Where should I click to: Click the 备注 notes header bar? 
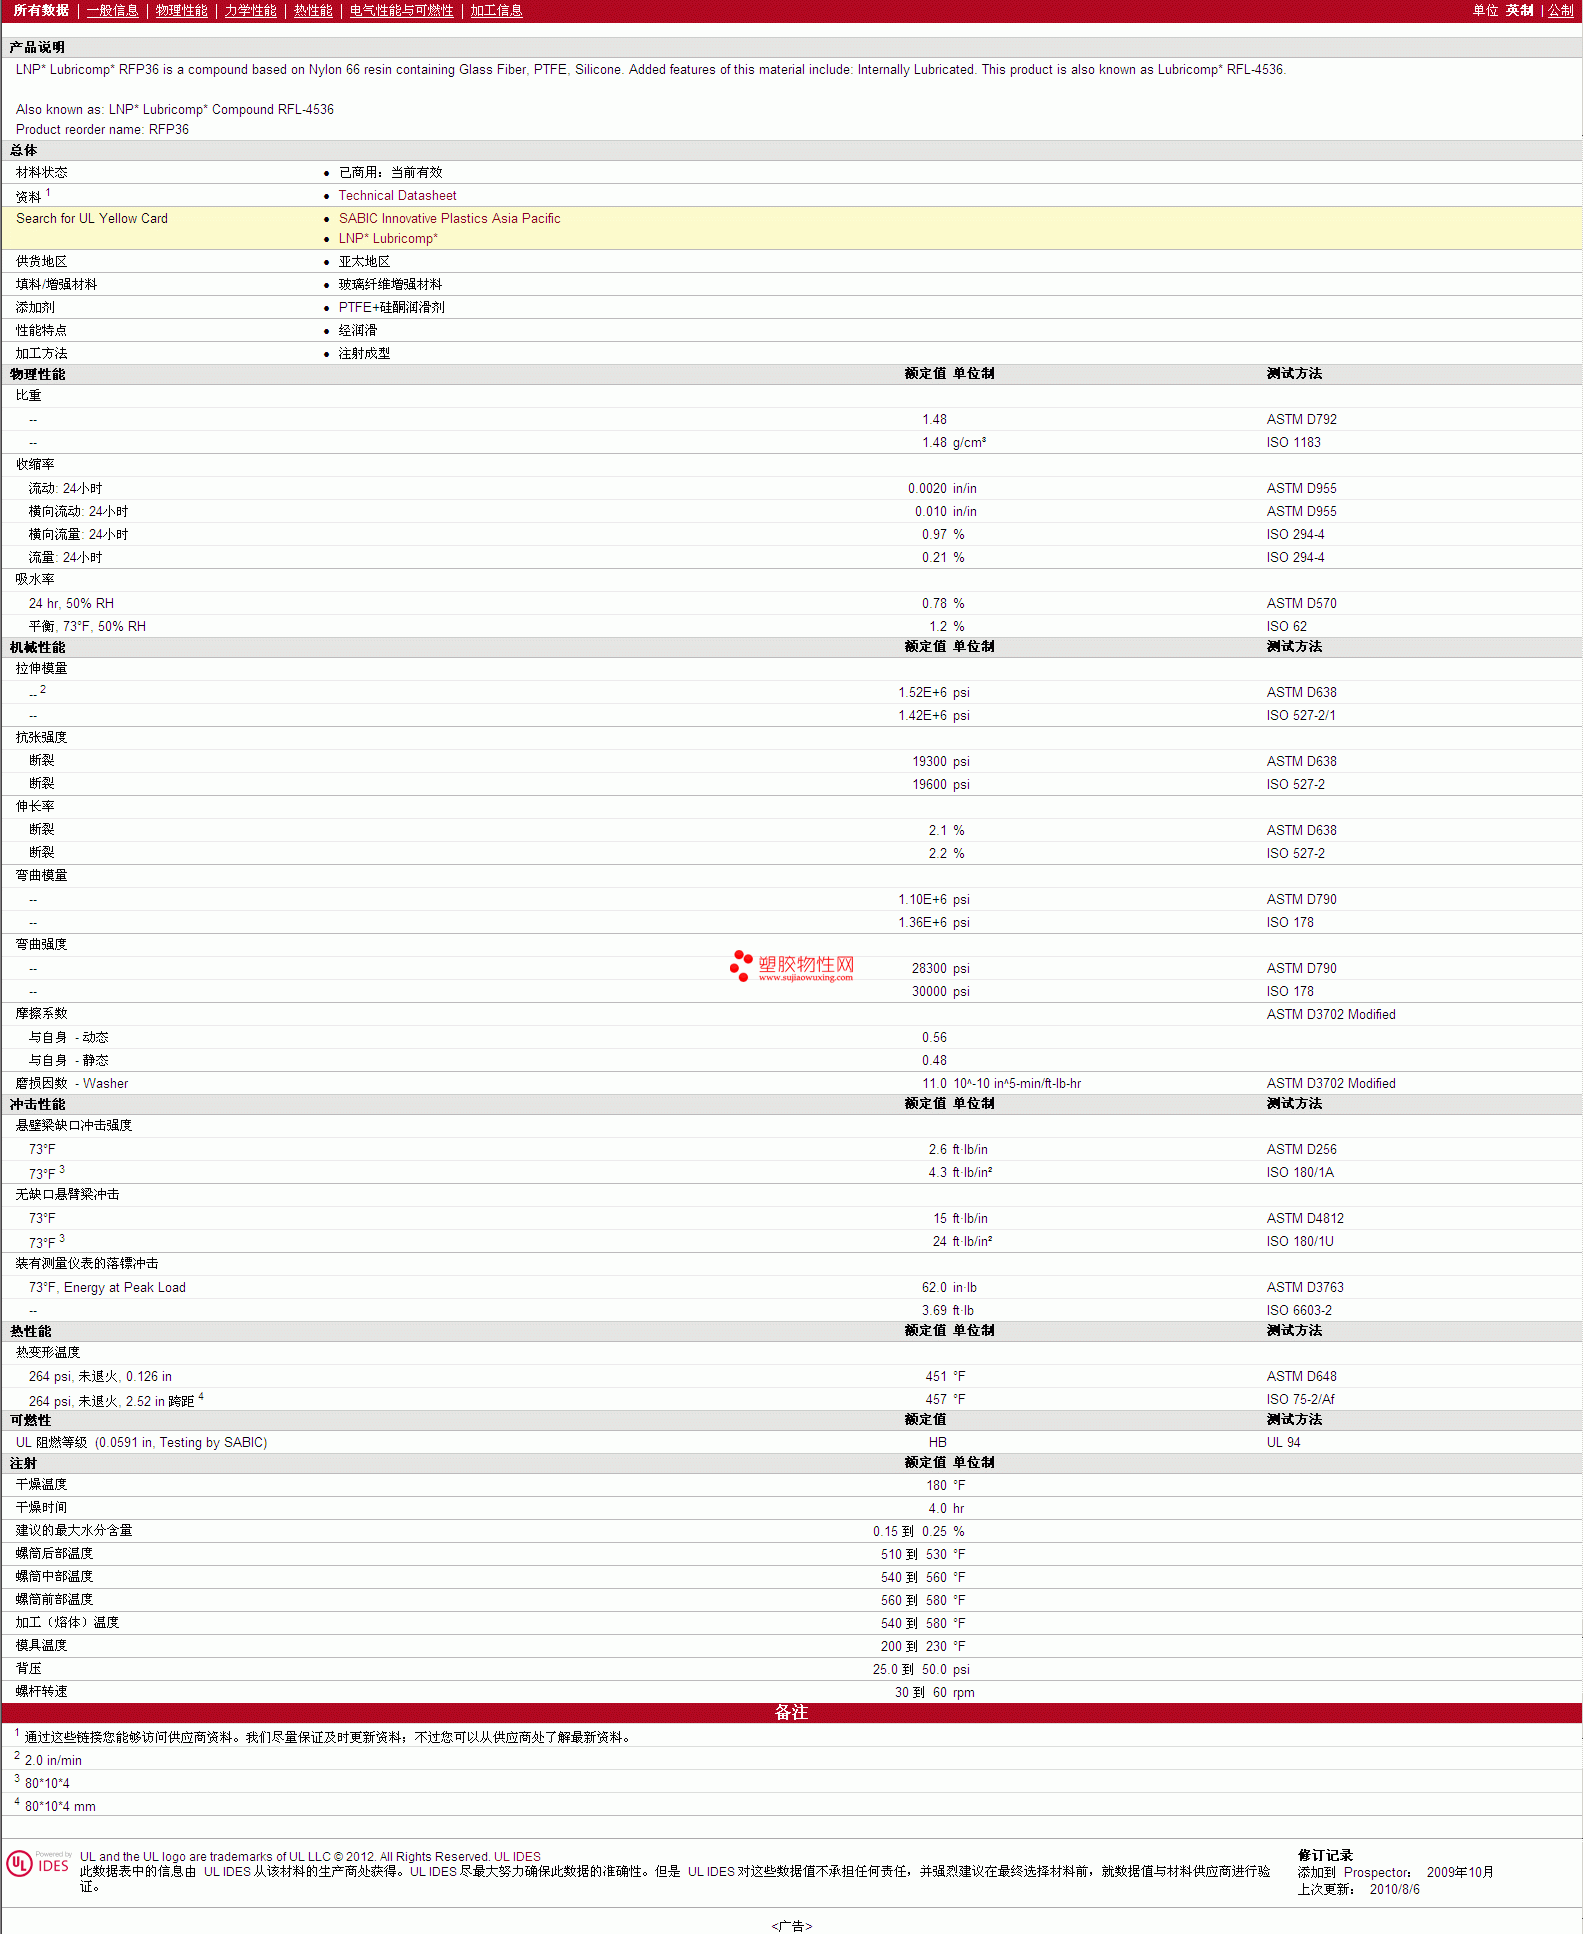(x=791, y=1713)
